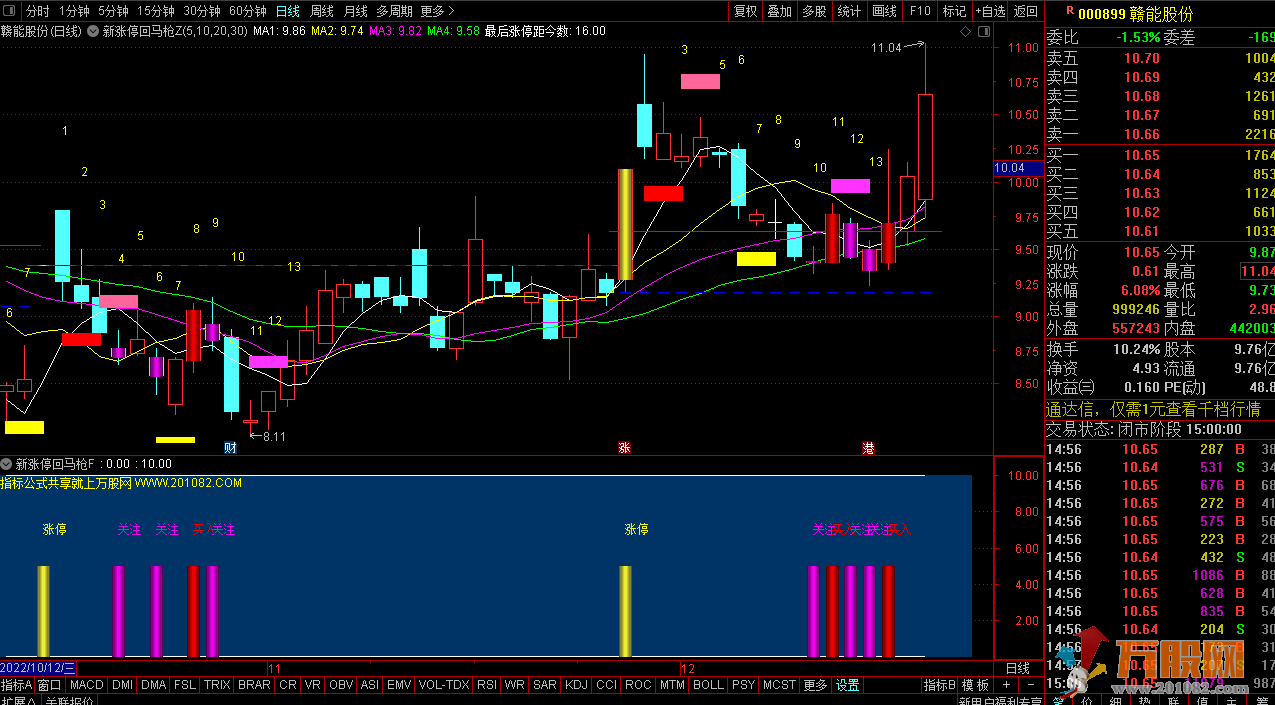Select the 模板 template tab
The image size is (1275, 705).
[975, 685]
